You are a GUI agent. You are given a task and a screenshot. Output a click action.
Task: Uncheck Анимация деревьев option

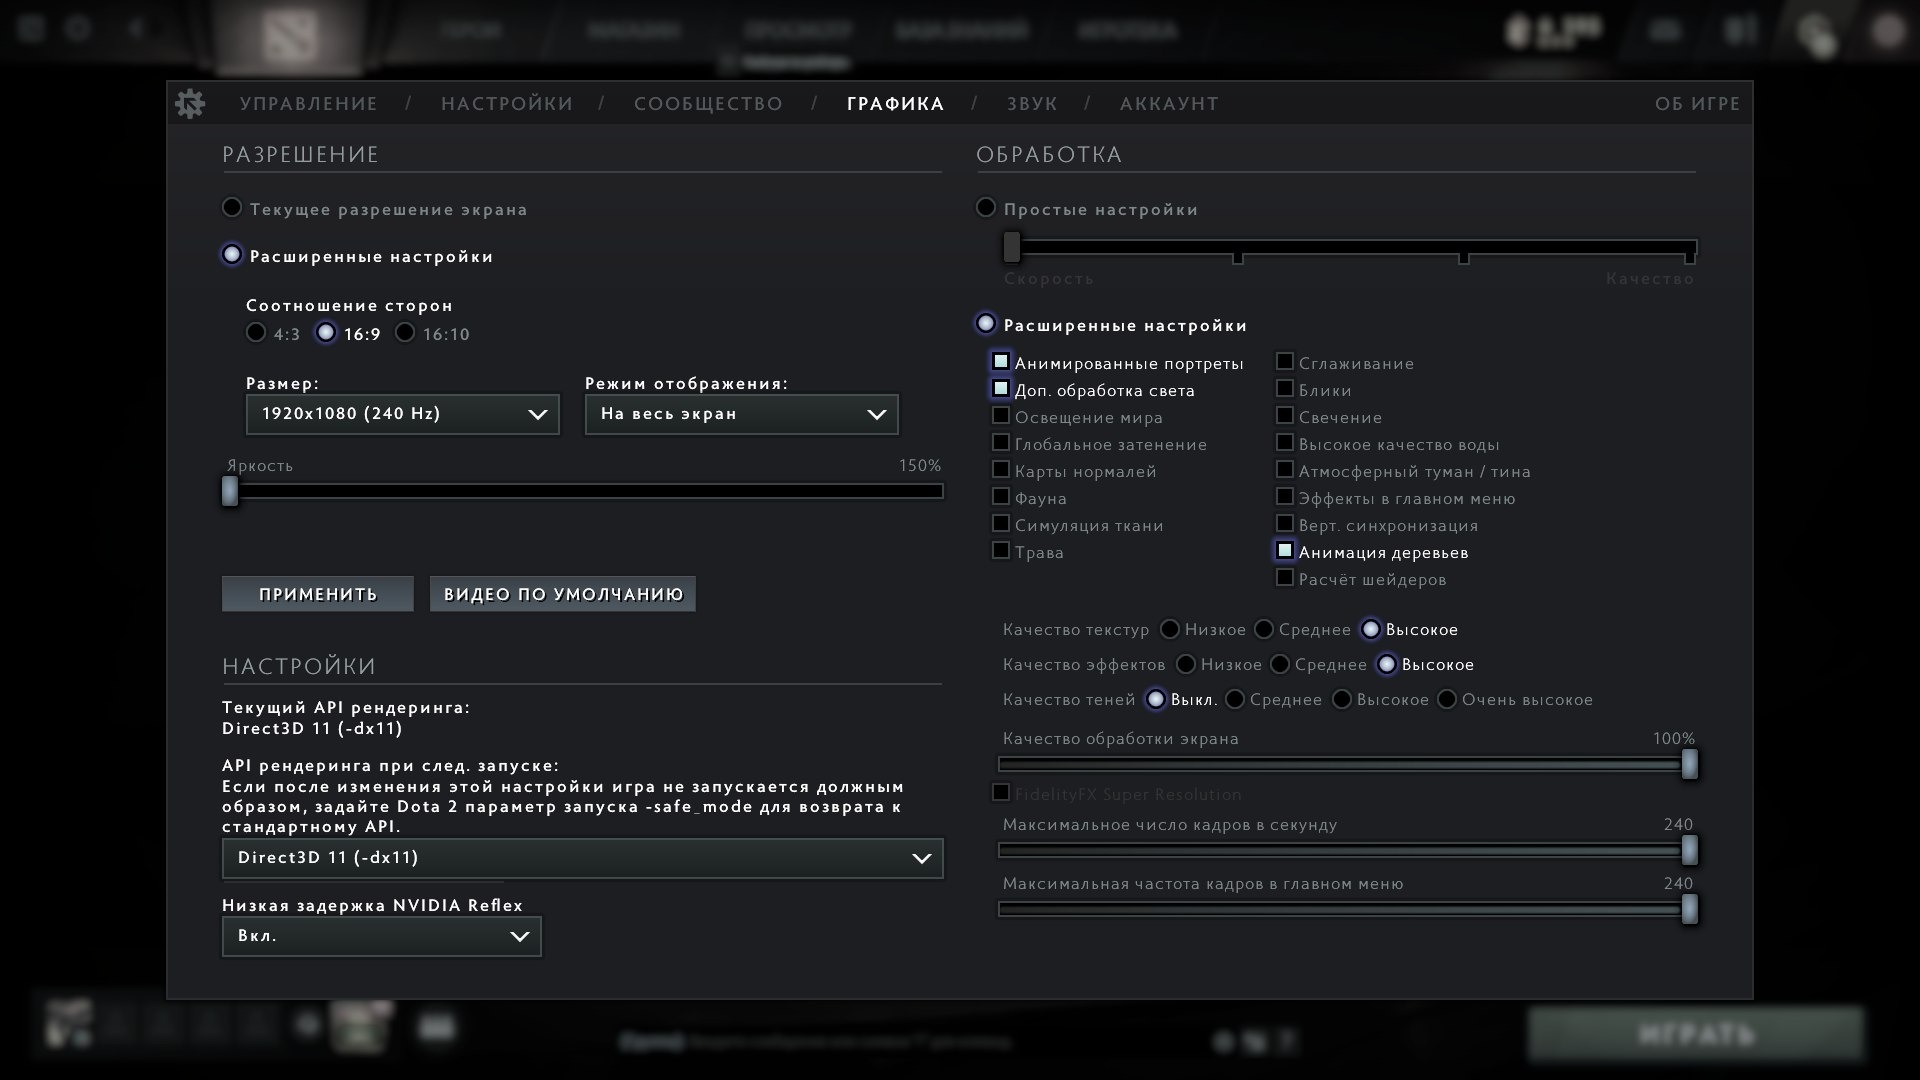point(1285,551)
